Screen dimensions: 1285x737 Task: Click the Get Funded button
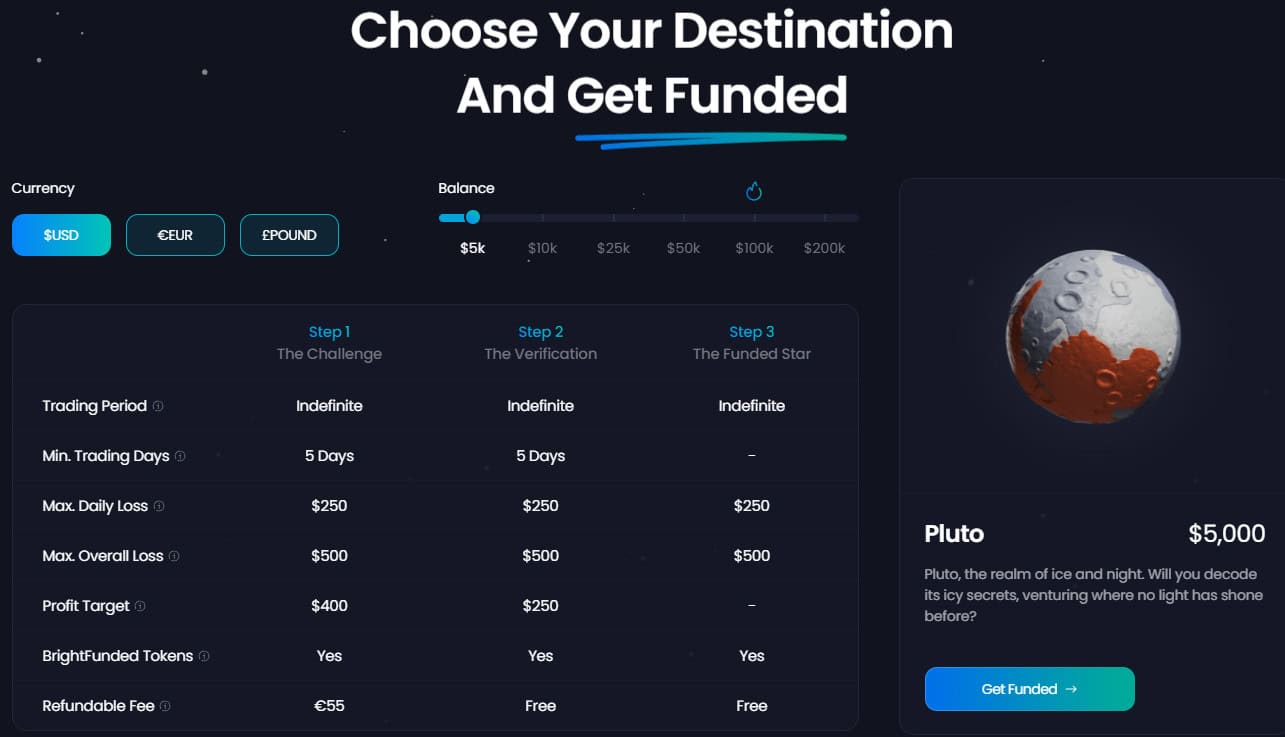click(x=1029, y=689)
